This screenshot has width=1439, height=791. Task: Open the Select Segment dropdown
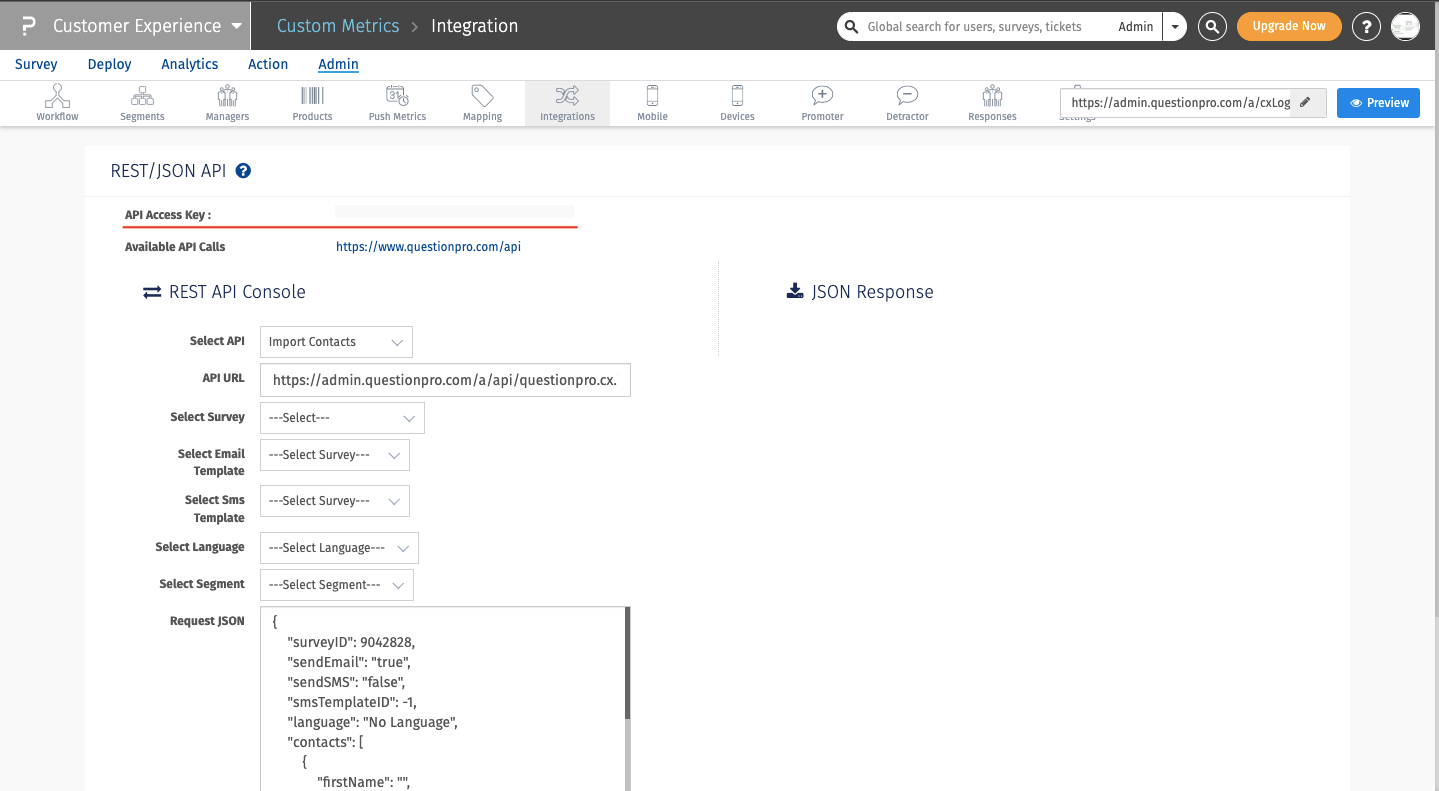[336, 584]
